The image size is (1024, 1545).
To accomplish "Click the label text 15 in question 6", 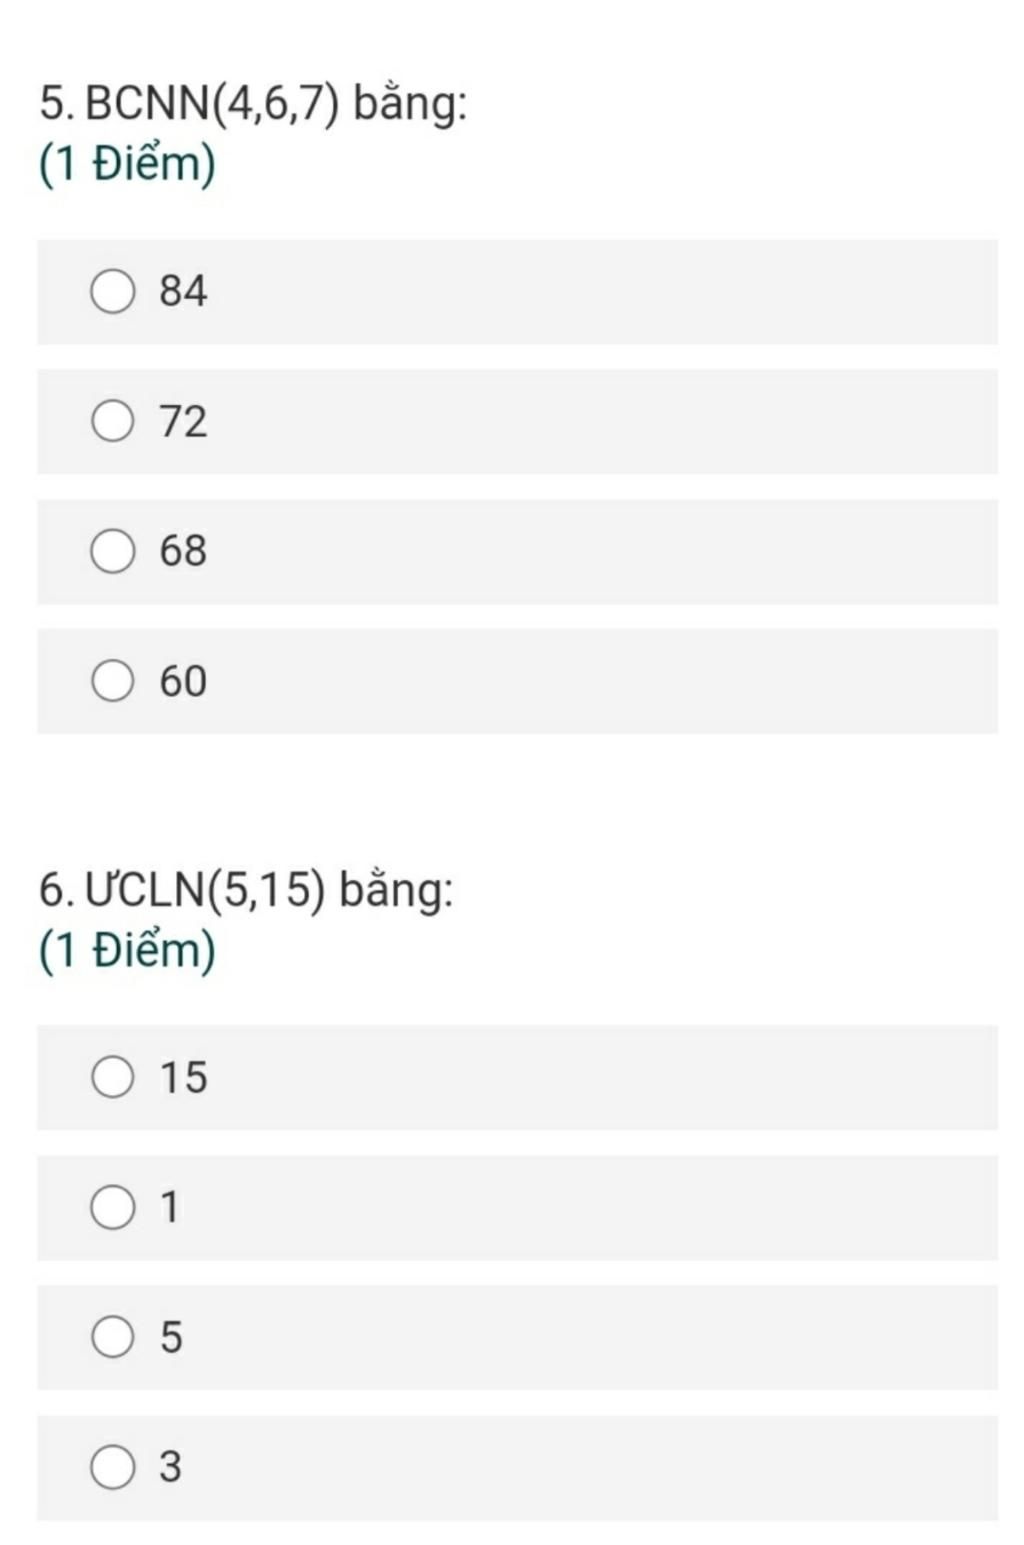I will [183, 1077].
